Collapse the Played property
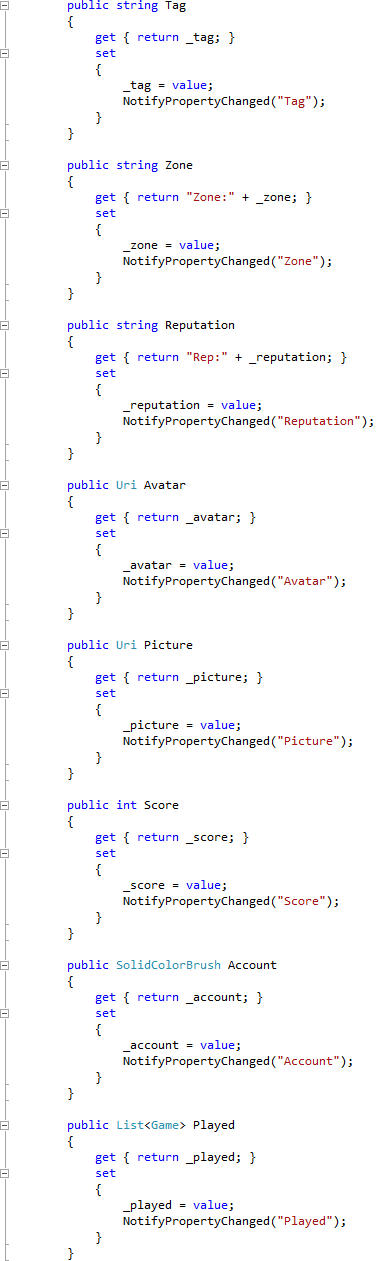The width and height of the screenshot is (376, 1261). [5, 1125]
